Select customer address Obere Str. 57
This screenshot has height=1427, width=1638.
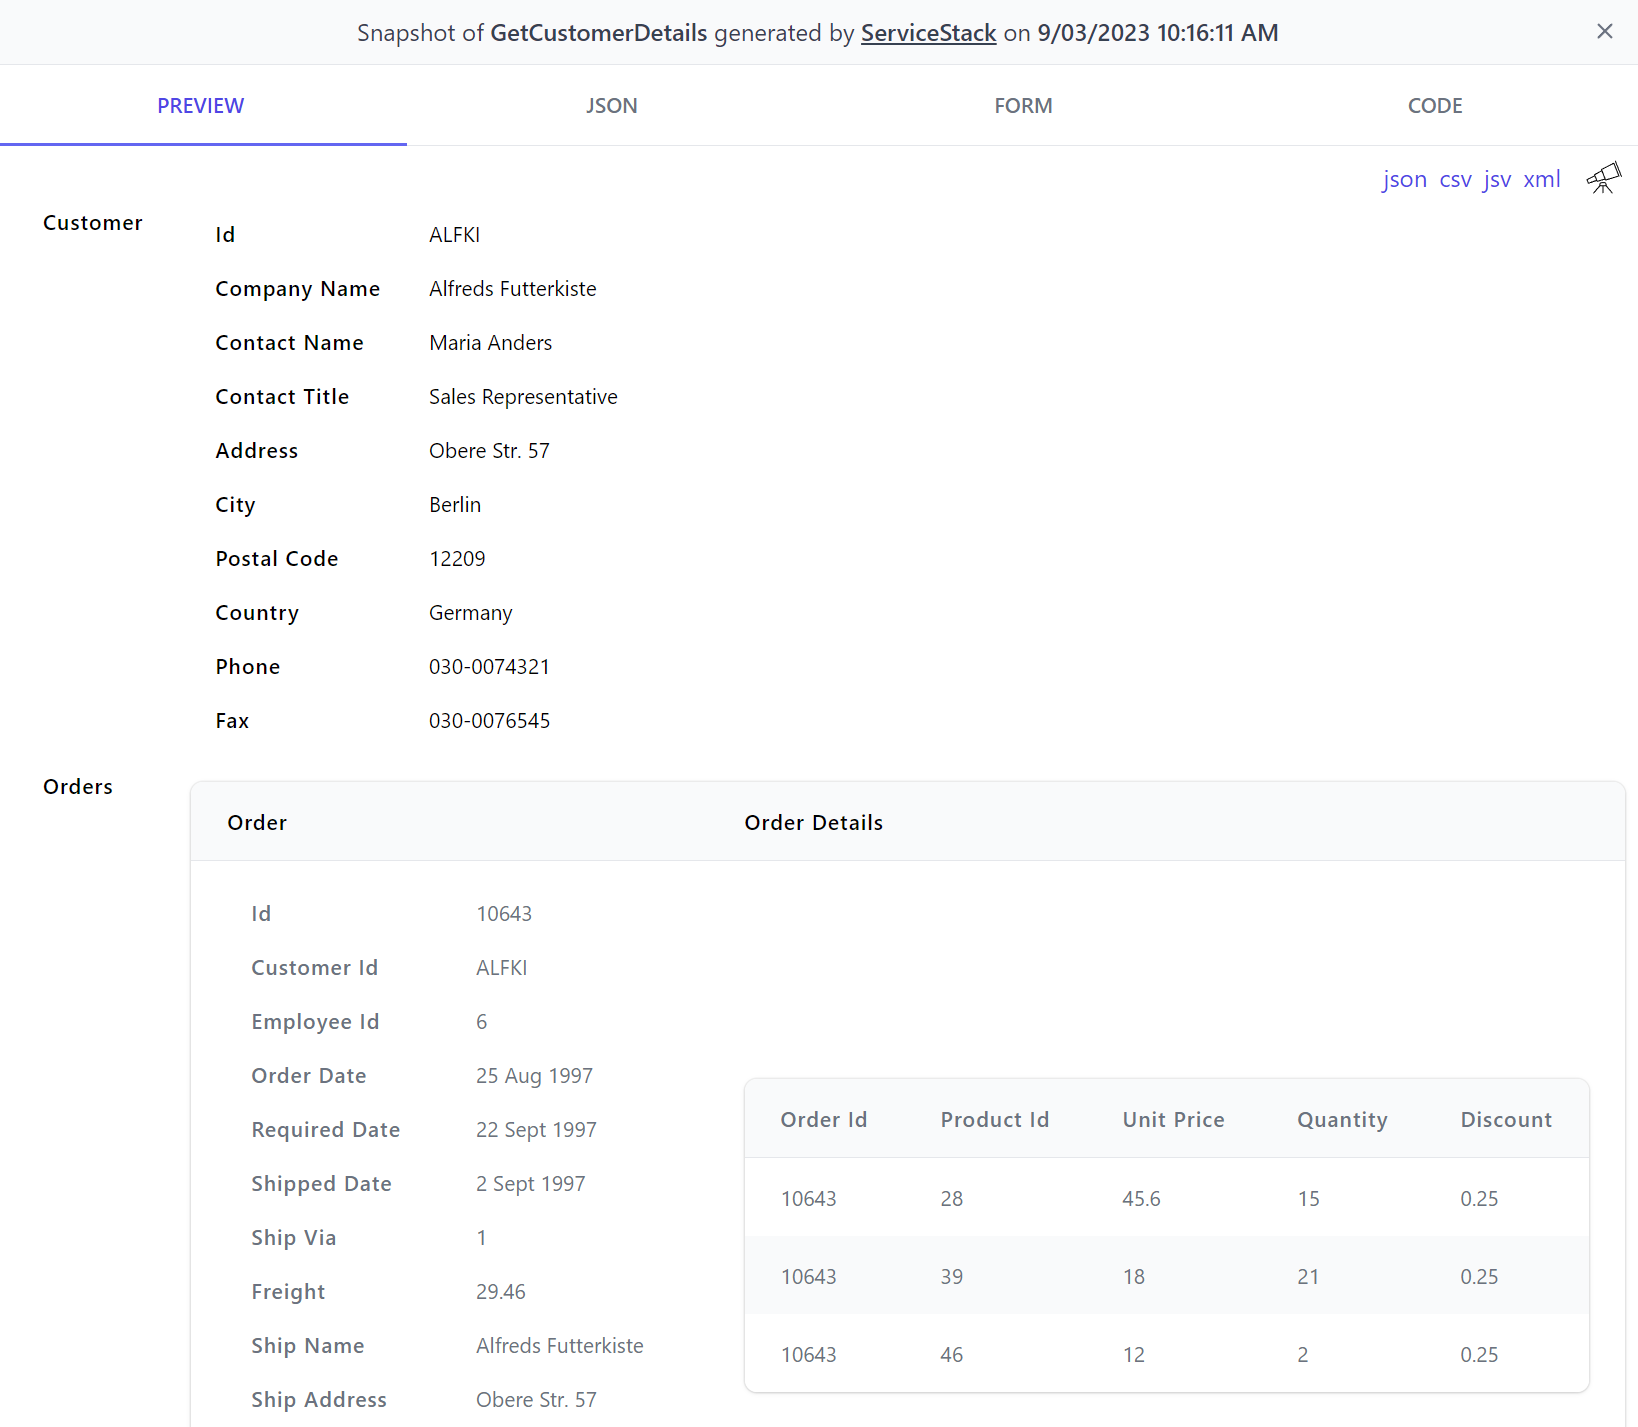tap(489, 451)
